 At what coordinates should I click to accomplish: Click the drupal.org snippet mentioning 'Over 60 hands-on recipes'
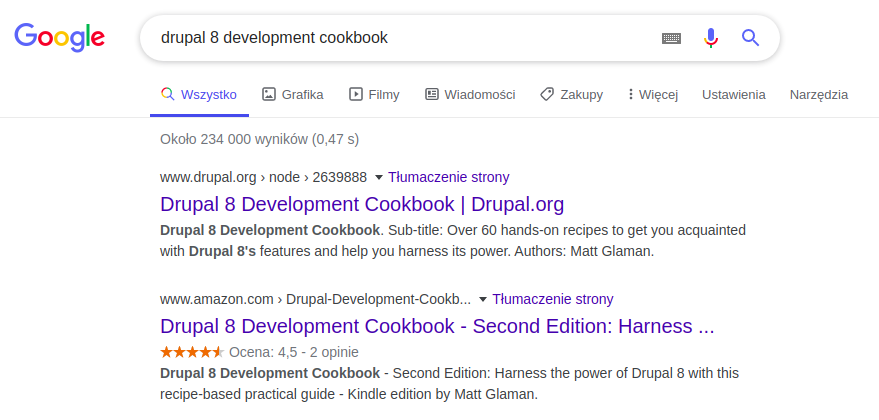point(453,241)
